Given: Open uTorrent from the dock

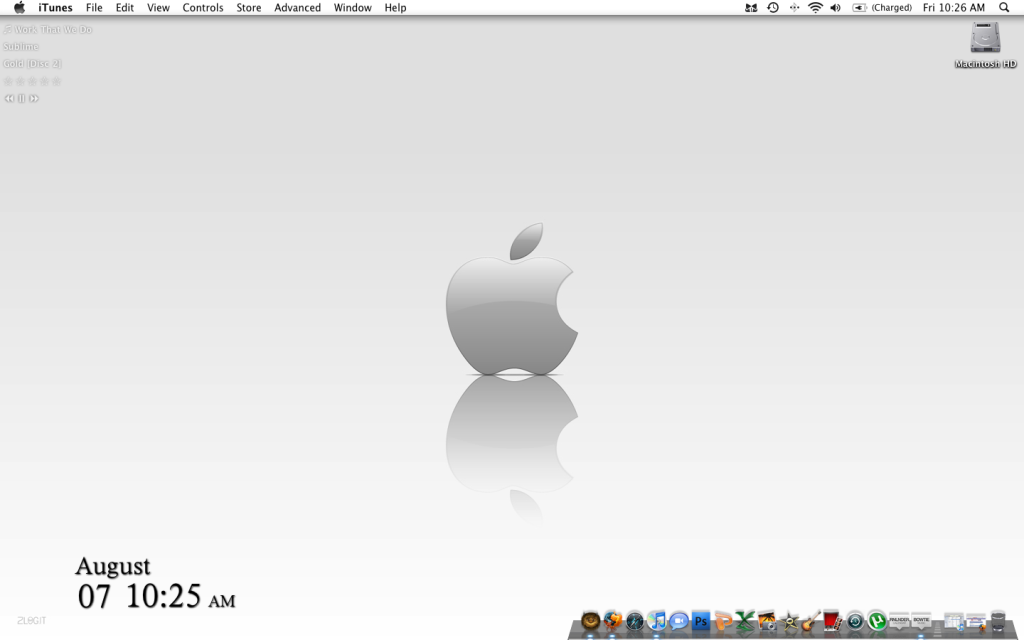Looking at the screenshot, I should coord(876,620).
